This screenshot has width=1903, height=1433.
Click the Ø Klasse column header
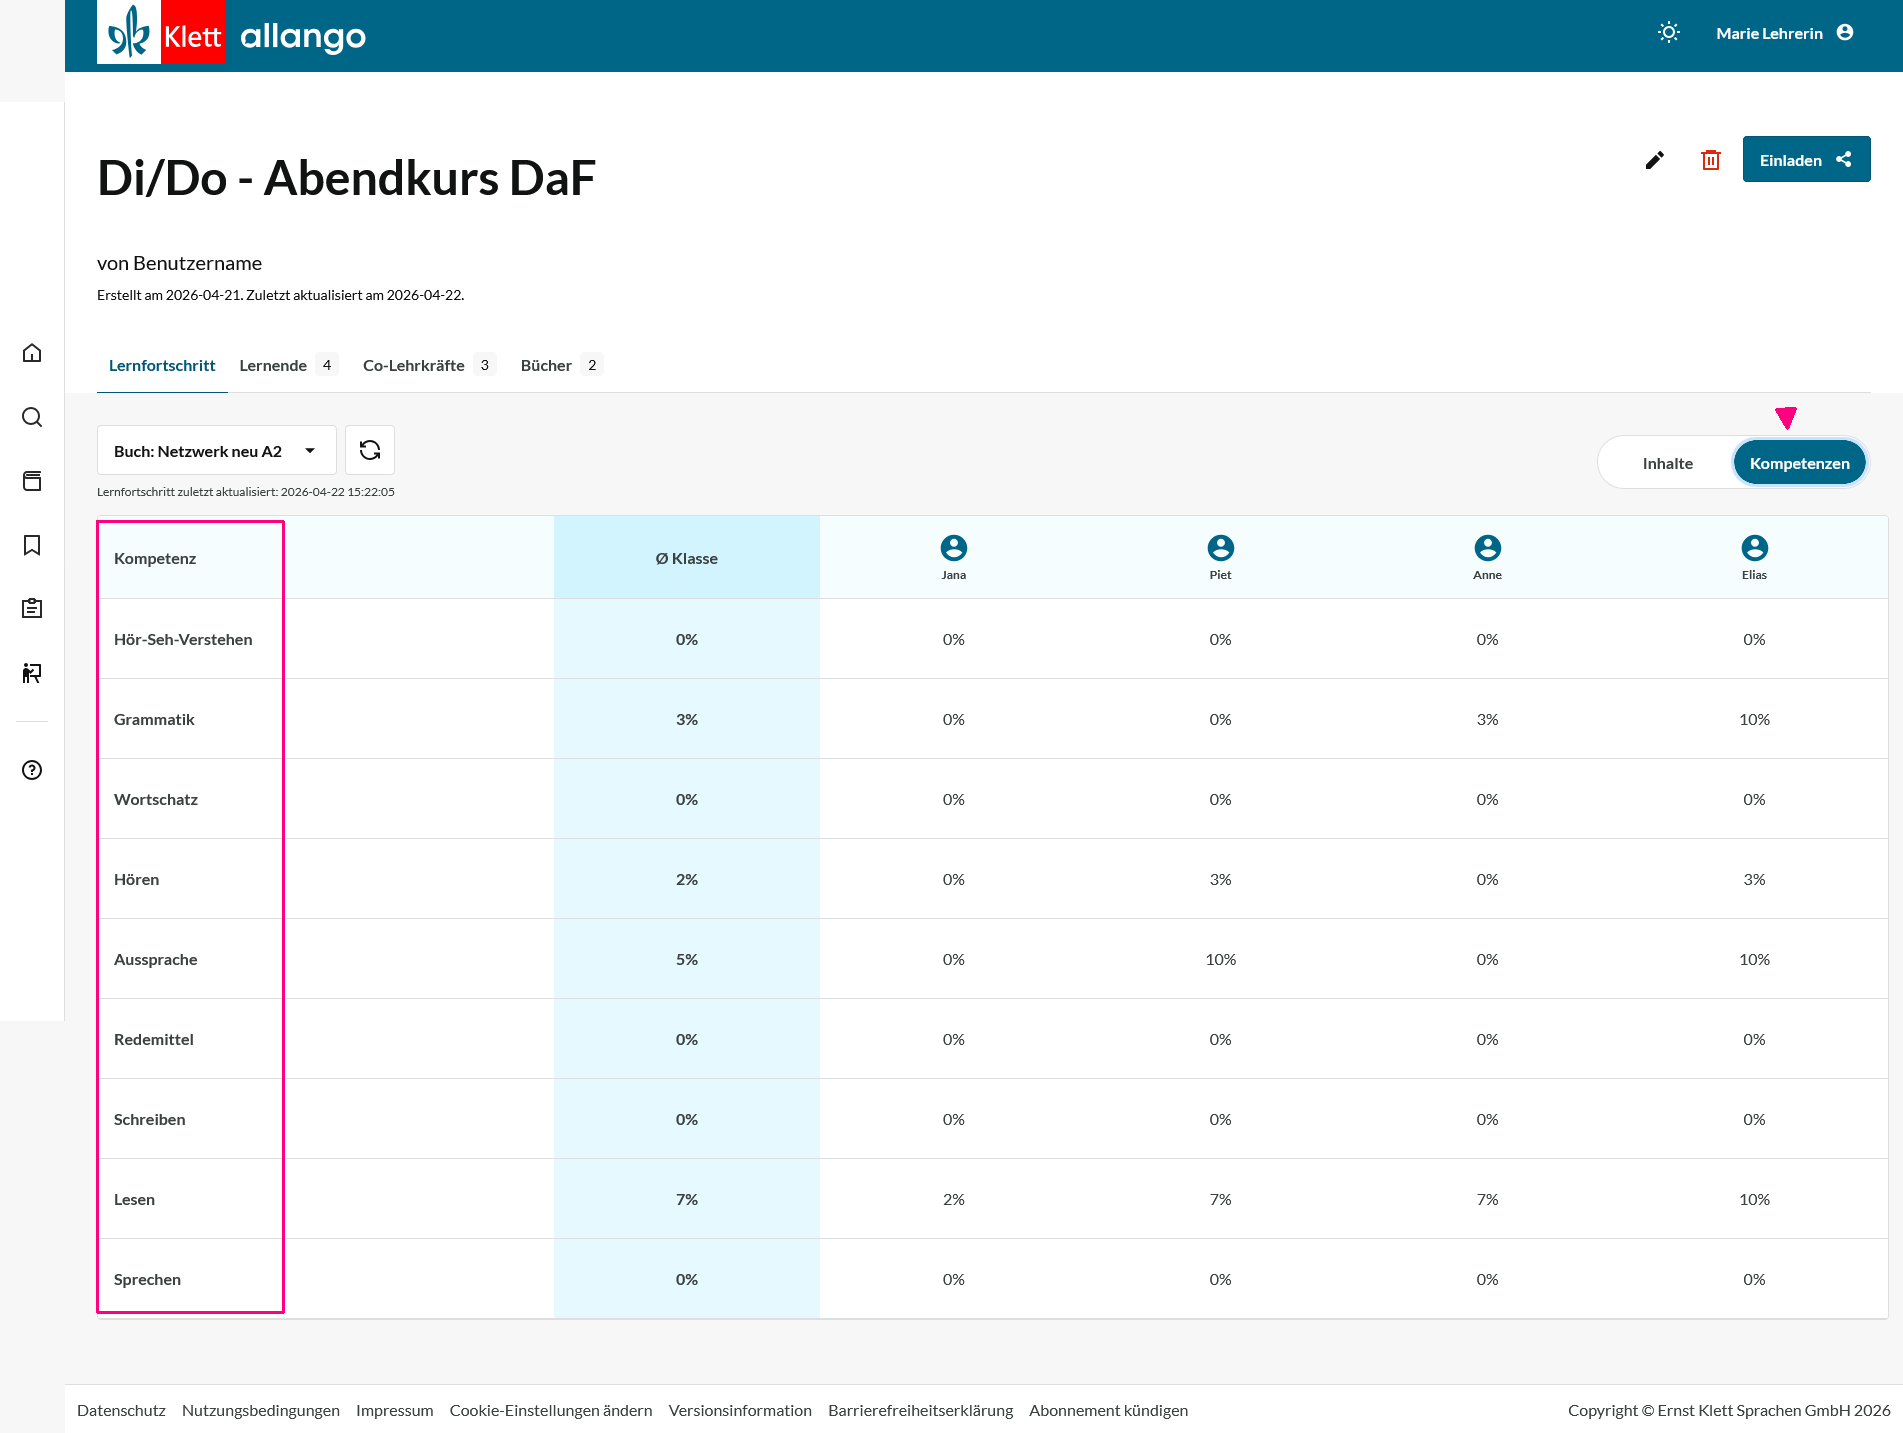coord(687,558)
